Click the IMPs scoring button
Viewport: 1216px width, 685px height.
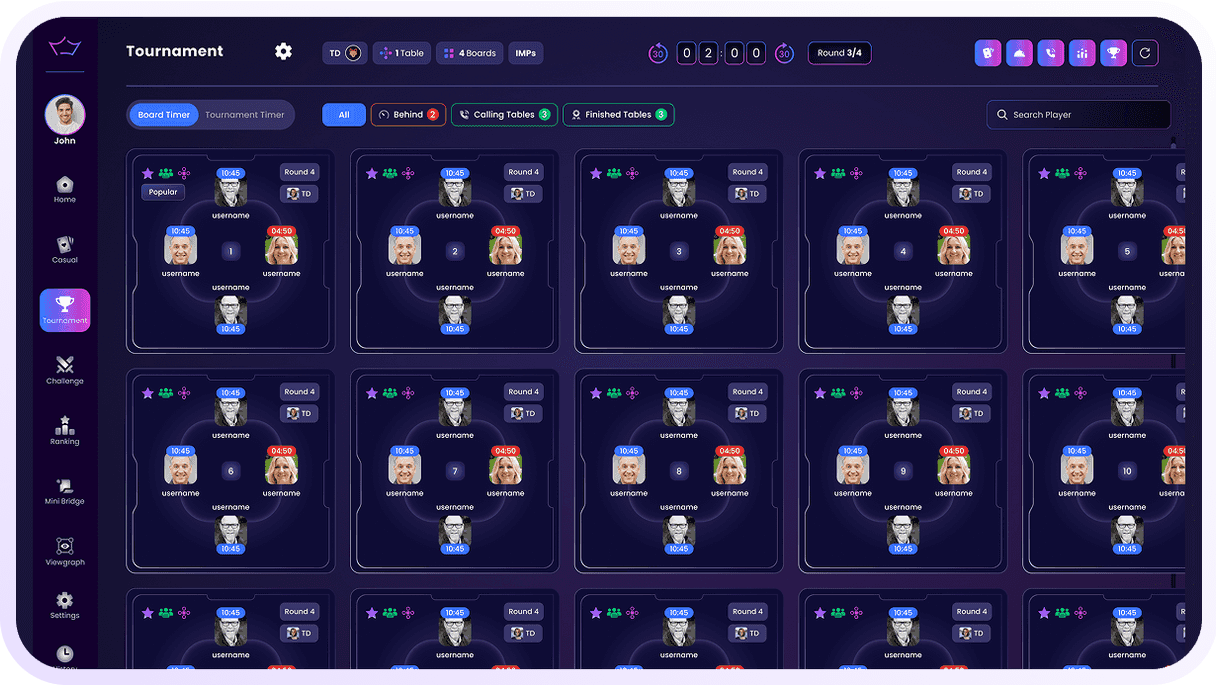coord(526,52)
